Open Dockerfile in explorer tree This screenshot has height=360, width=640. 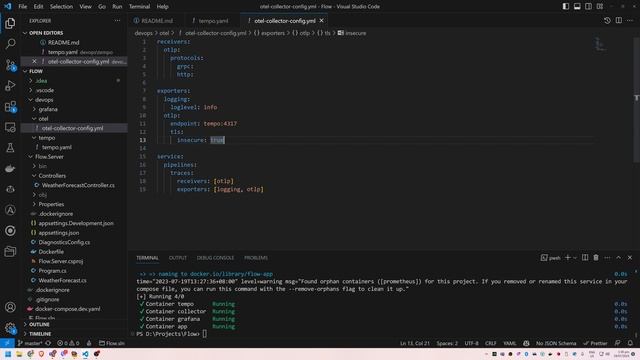coord(51,252)
